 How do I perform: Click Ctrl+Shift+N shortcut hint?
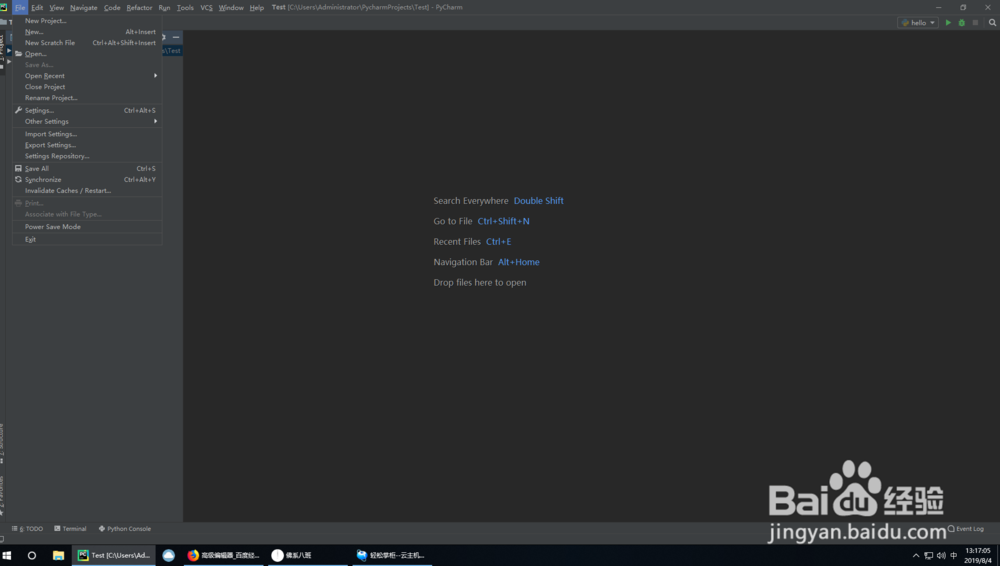(503, 221)
